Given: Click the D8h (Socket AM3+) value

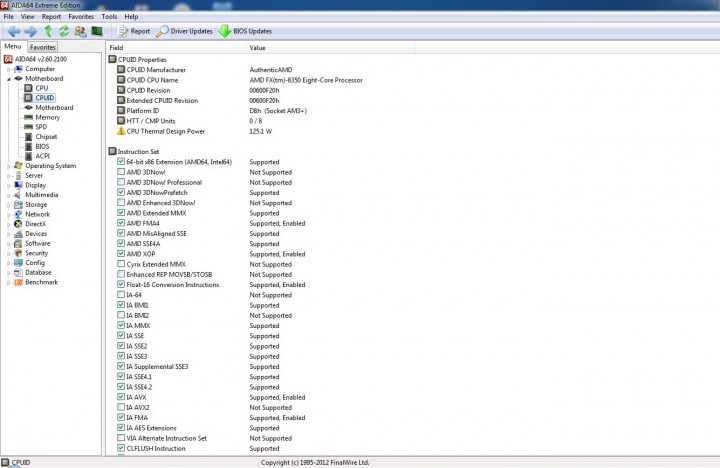Looking at the screenshot, I should point(278,111).
